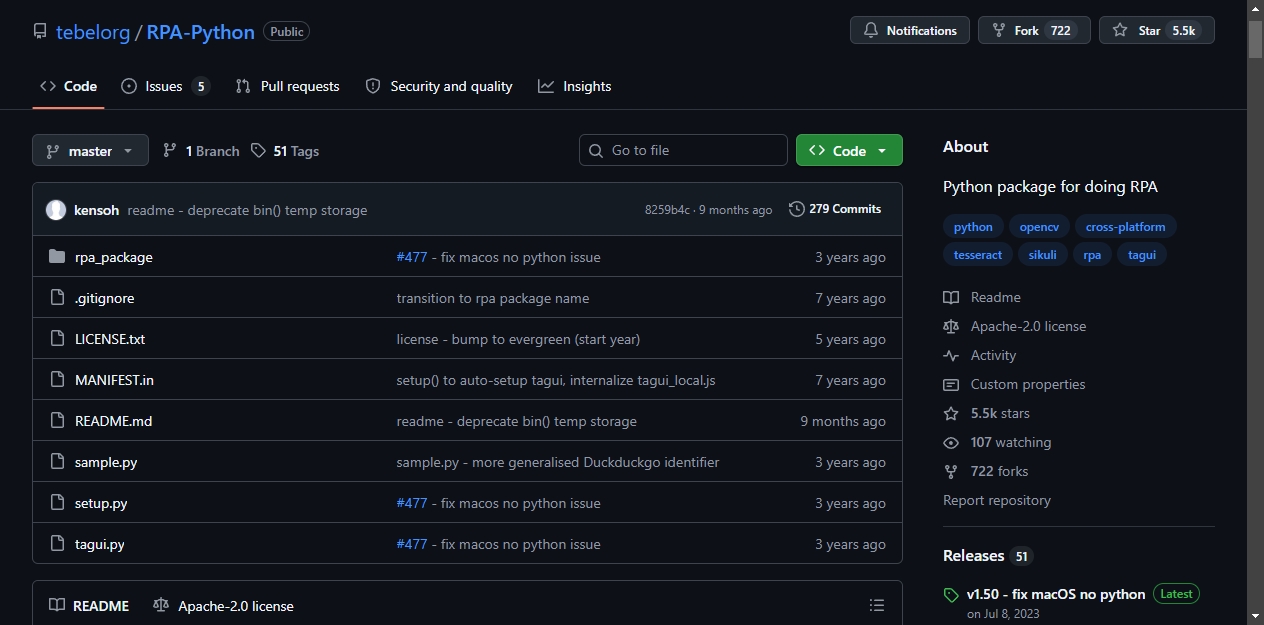Click the python topic tag
The width and height of the screenshot is (1264, 625).
tap(973, 227)
